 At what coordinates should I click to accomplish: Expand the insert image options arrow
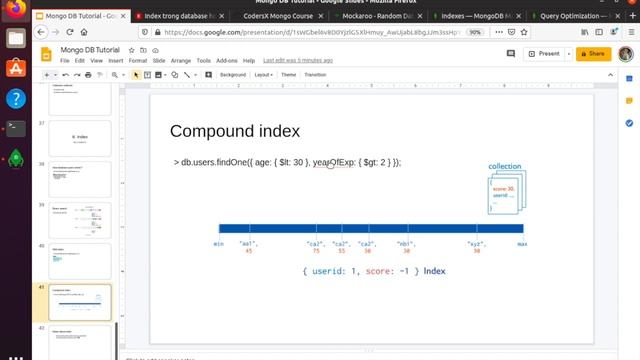165,75
